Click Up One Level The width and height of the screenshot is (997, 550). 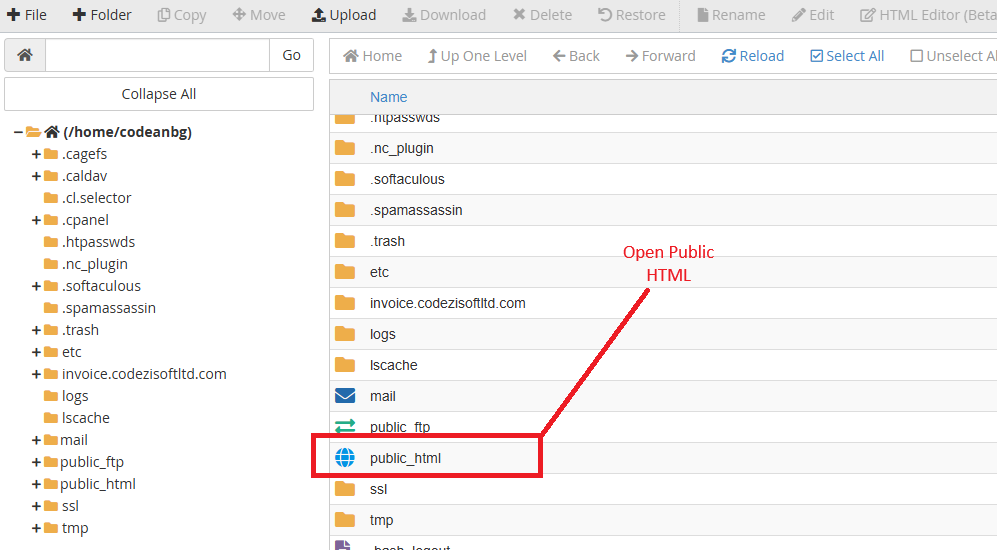pyautogui.click(x=477, y=56)
